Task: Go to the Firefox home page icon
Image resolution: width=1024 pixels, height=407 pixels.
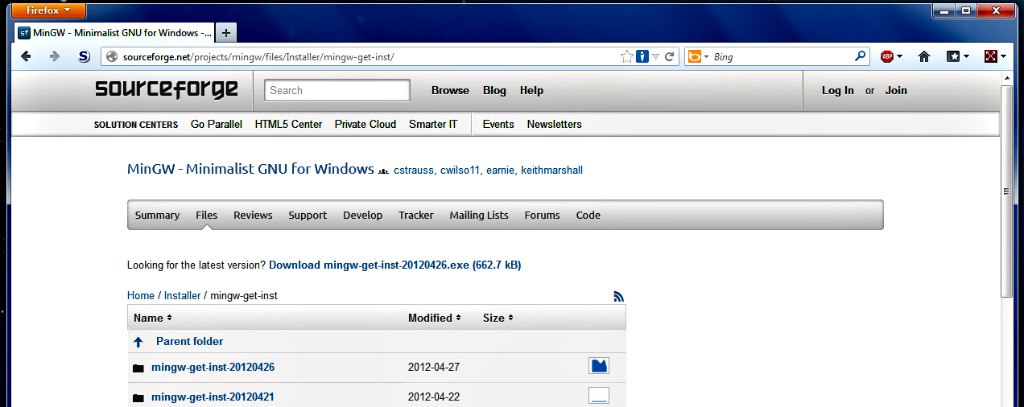Action: [x=923, y=57]
